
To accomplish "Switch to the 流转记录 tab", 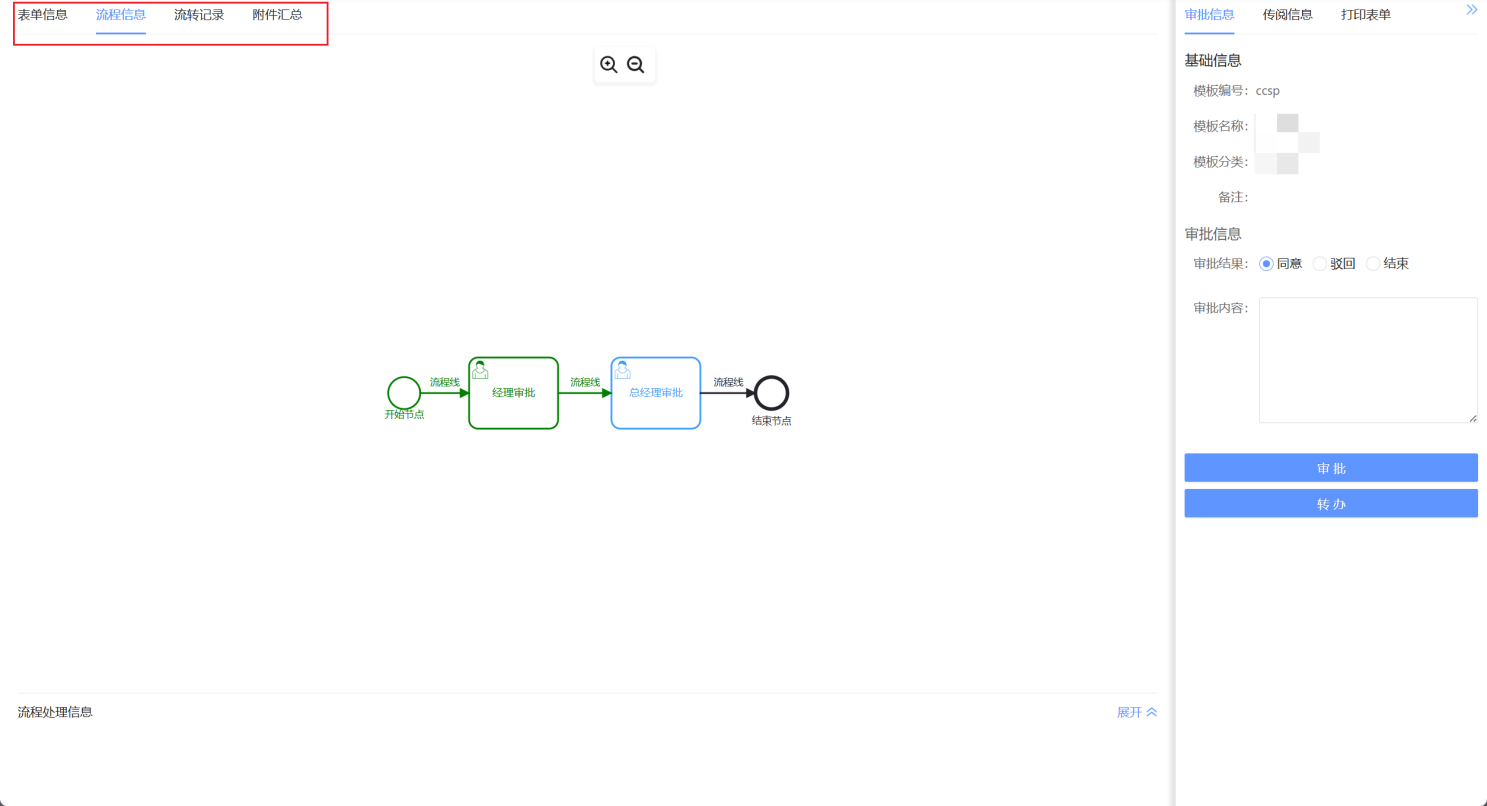I will click(199, 14).
